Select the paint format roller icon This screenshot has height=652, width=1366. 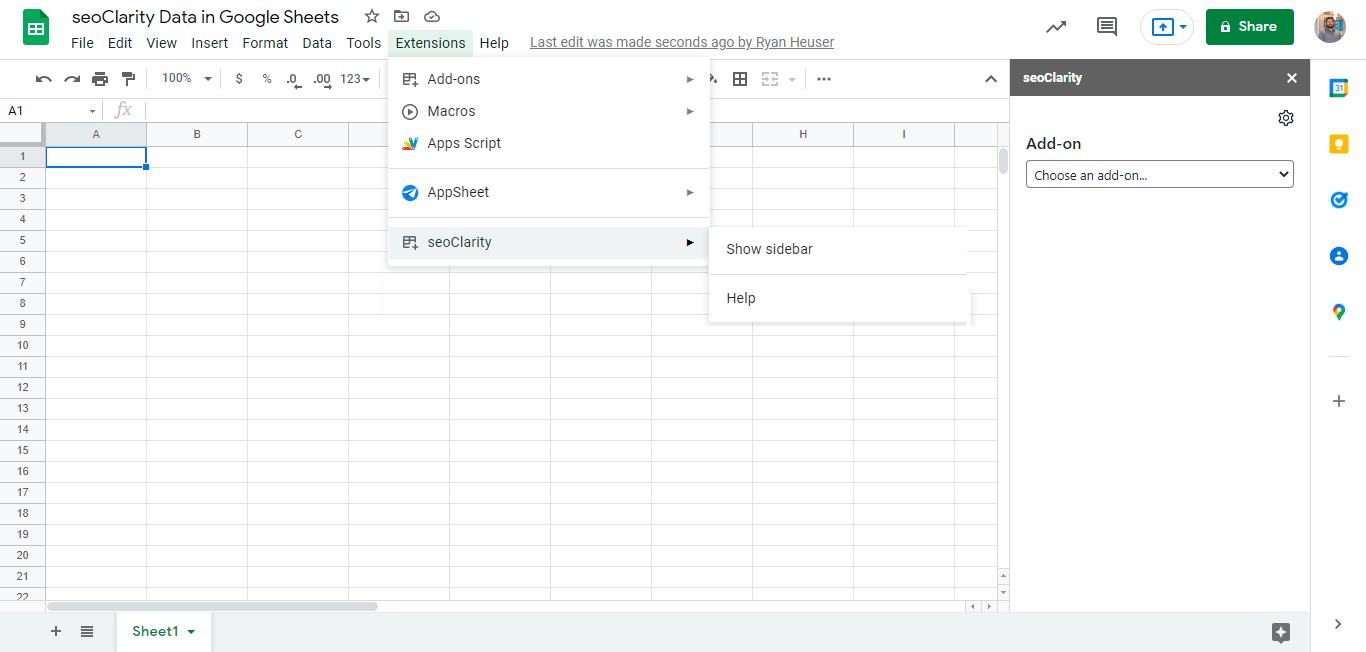click(x=128, y=79)
